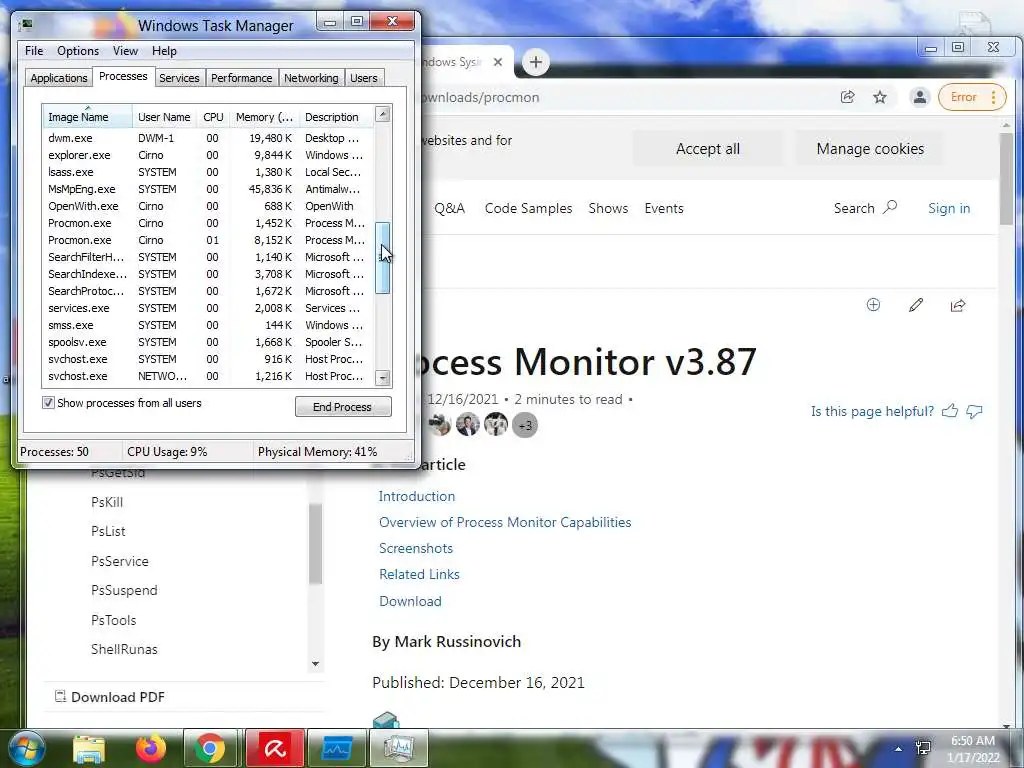Switch to Users tab
The width and height of the screenshot is (1024, 768).
coord(363,78)
